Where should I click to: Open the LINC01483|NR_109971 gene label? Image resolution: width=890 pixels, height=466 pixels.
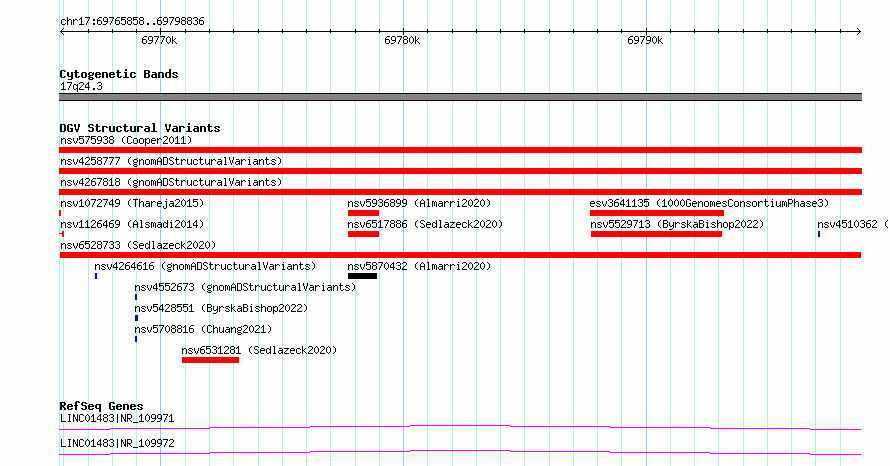(117, 418)
